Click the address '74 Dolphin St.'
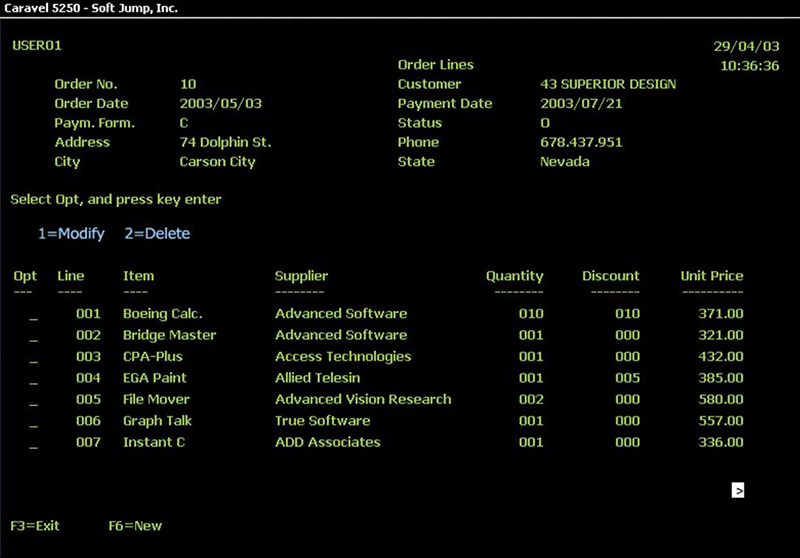Screen dimensions: 800x558 [x=225, y=142]
